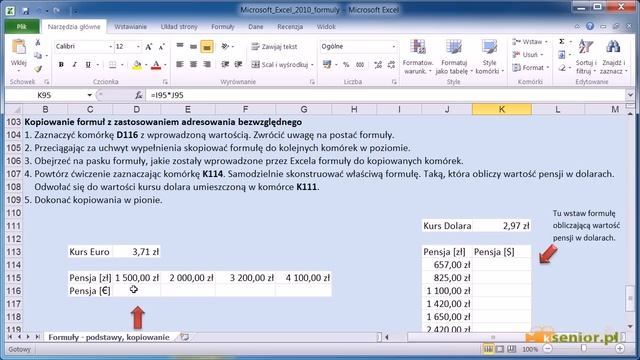Click the AutoSum sigma icon

point(562,42)
